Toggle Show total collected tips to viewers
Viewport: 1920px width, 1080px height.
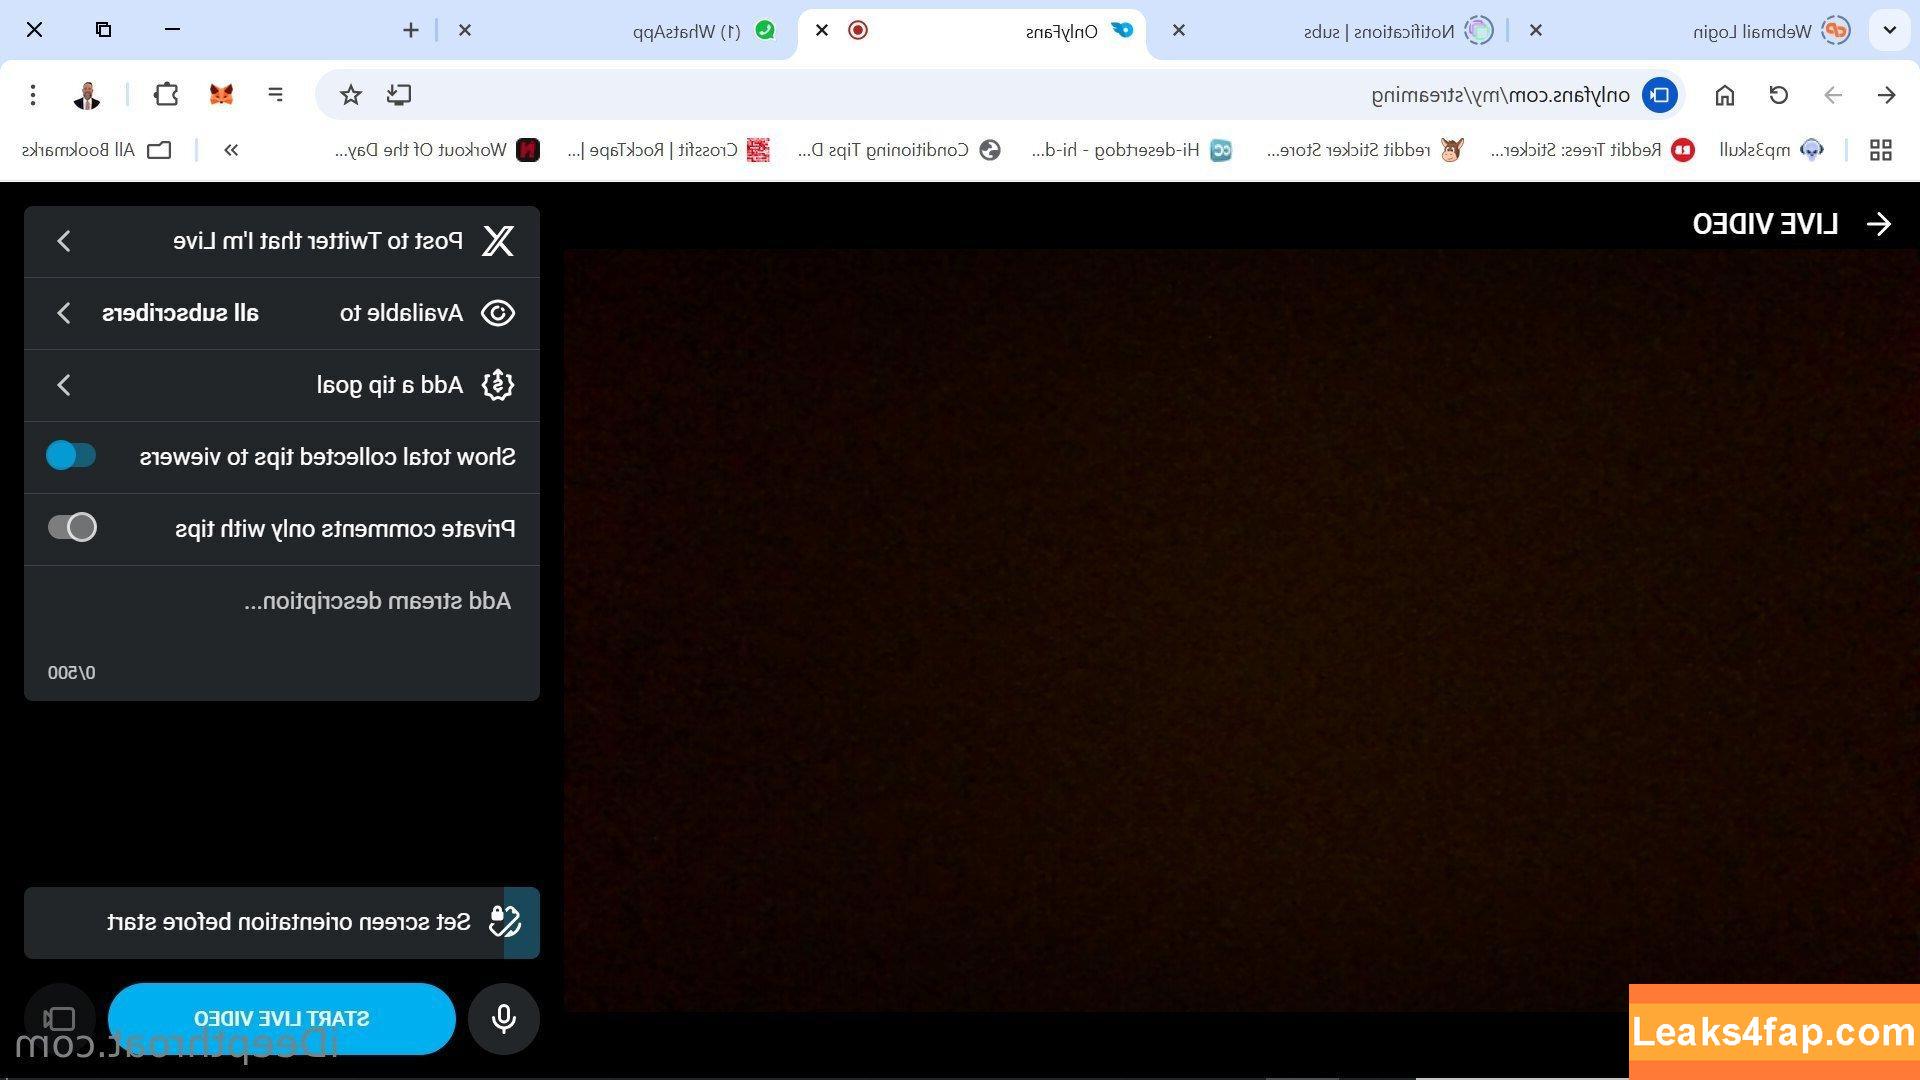pos(71,456)
